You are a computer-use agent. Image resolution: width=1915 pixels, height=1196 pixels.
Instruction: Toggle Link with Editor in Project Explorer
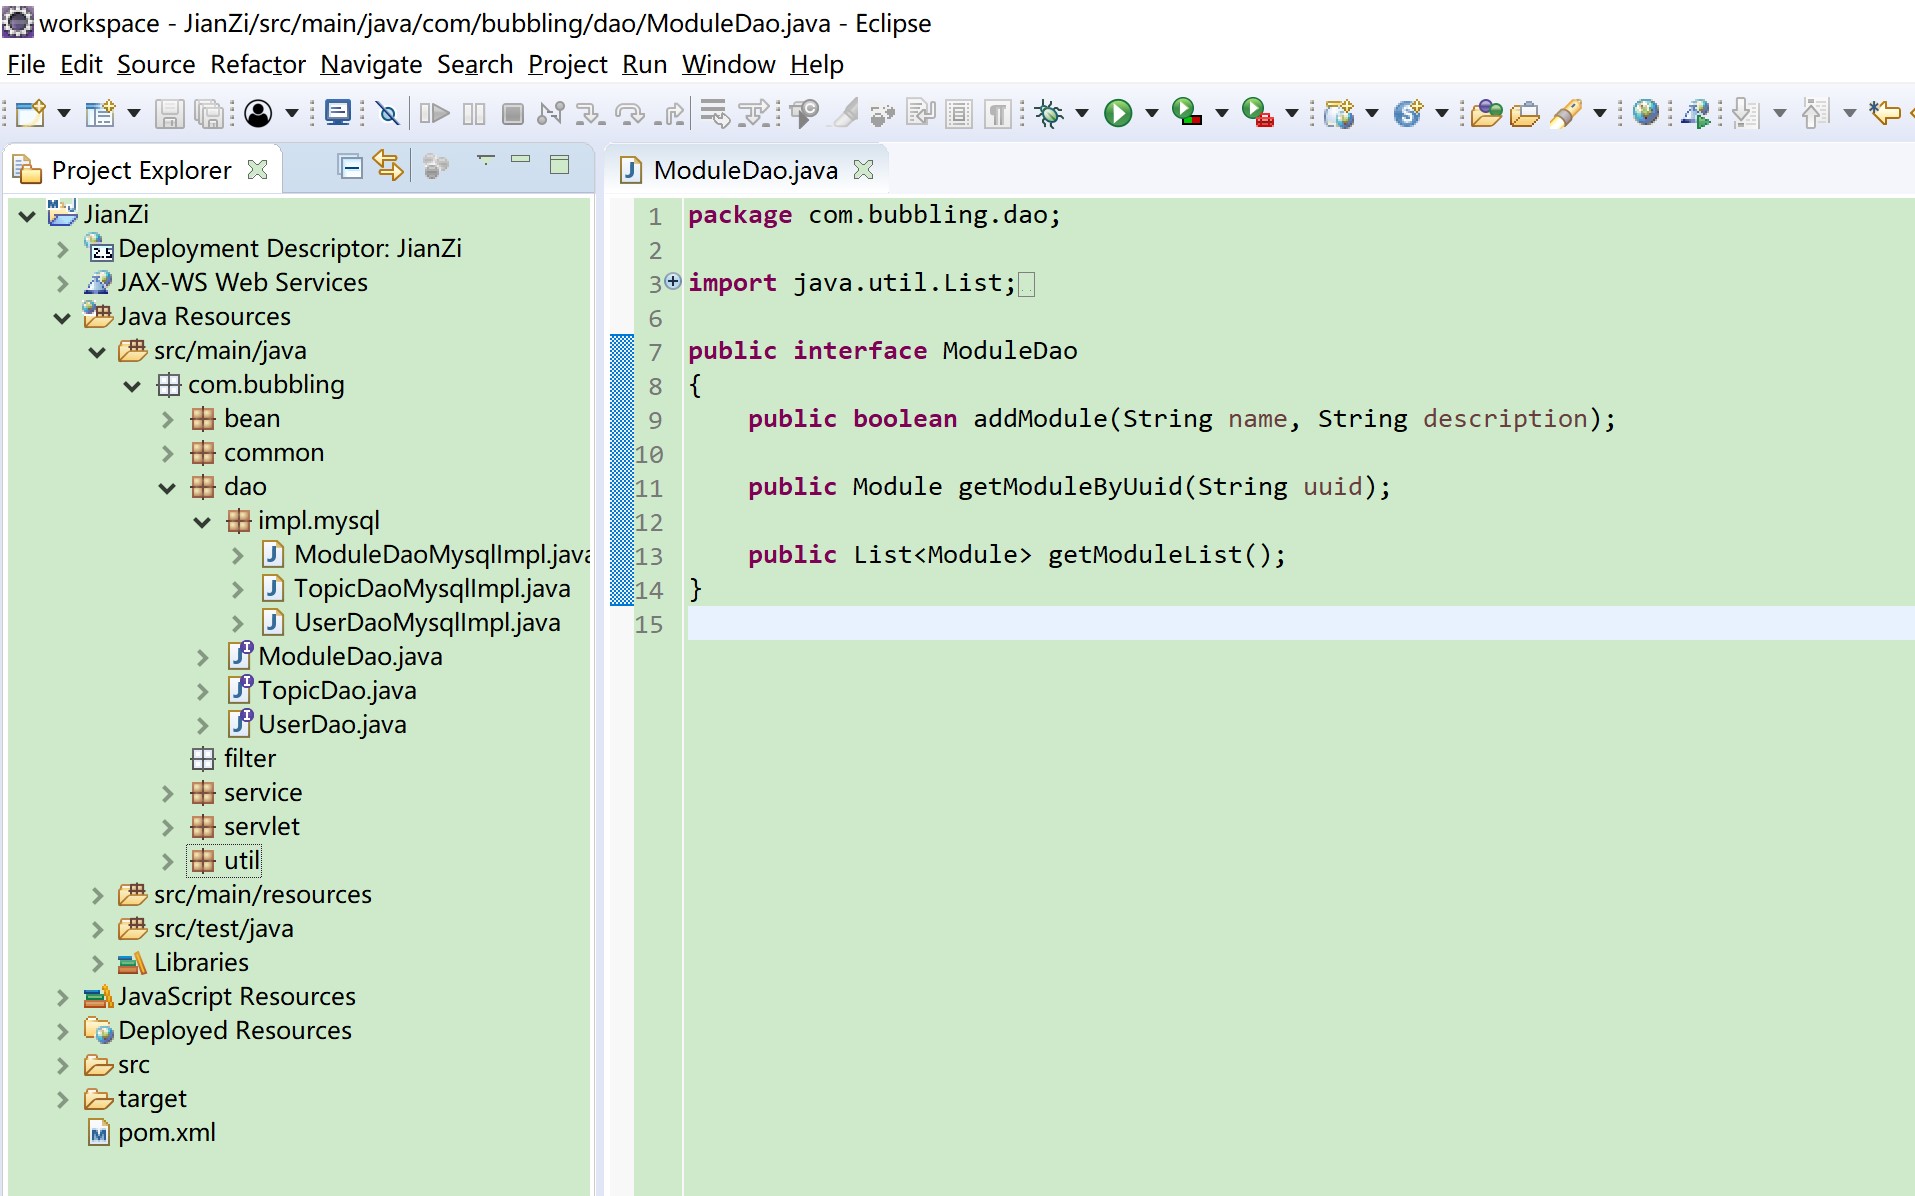pos(388,166)
